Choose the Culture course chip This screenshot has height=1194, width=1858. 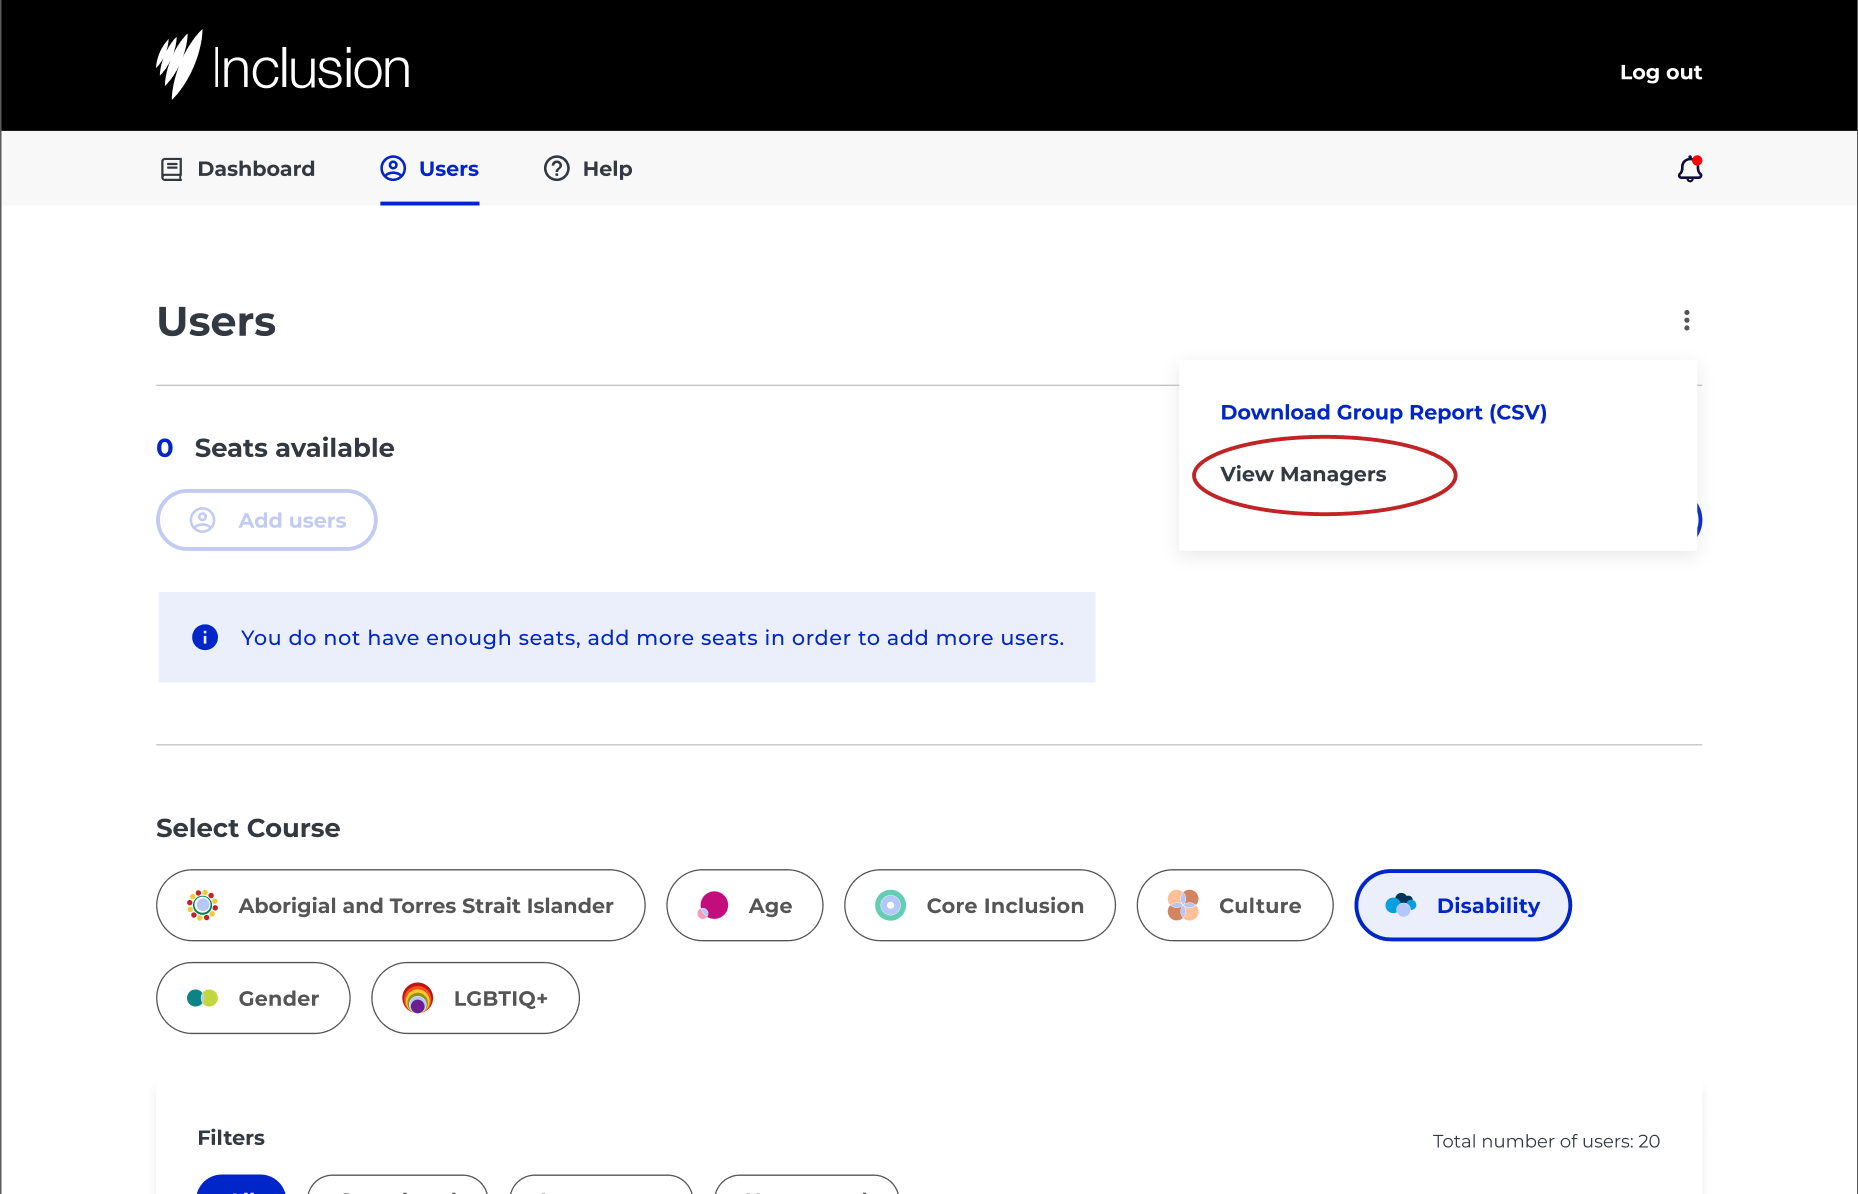[x=1234, y=905]
